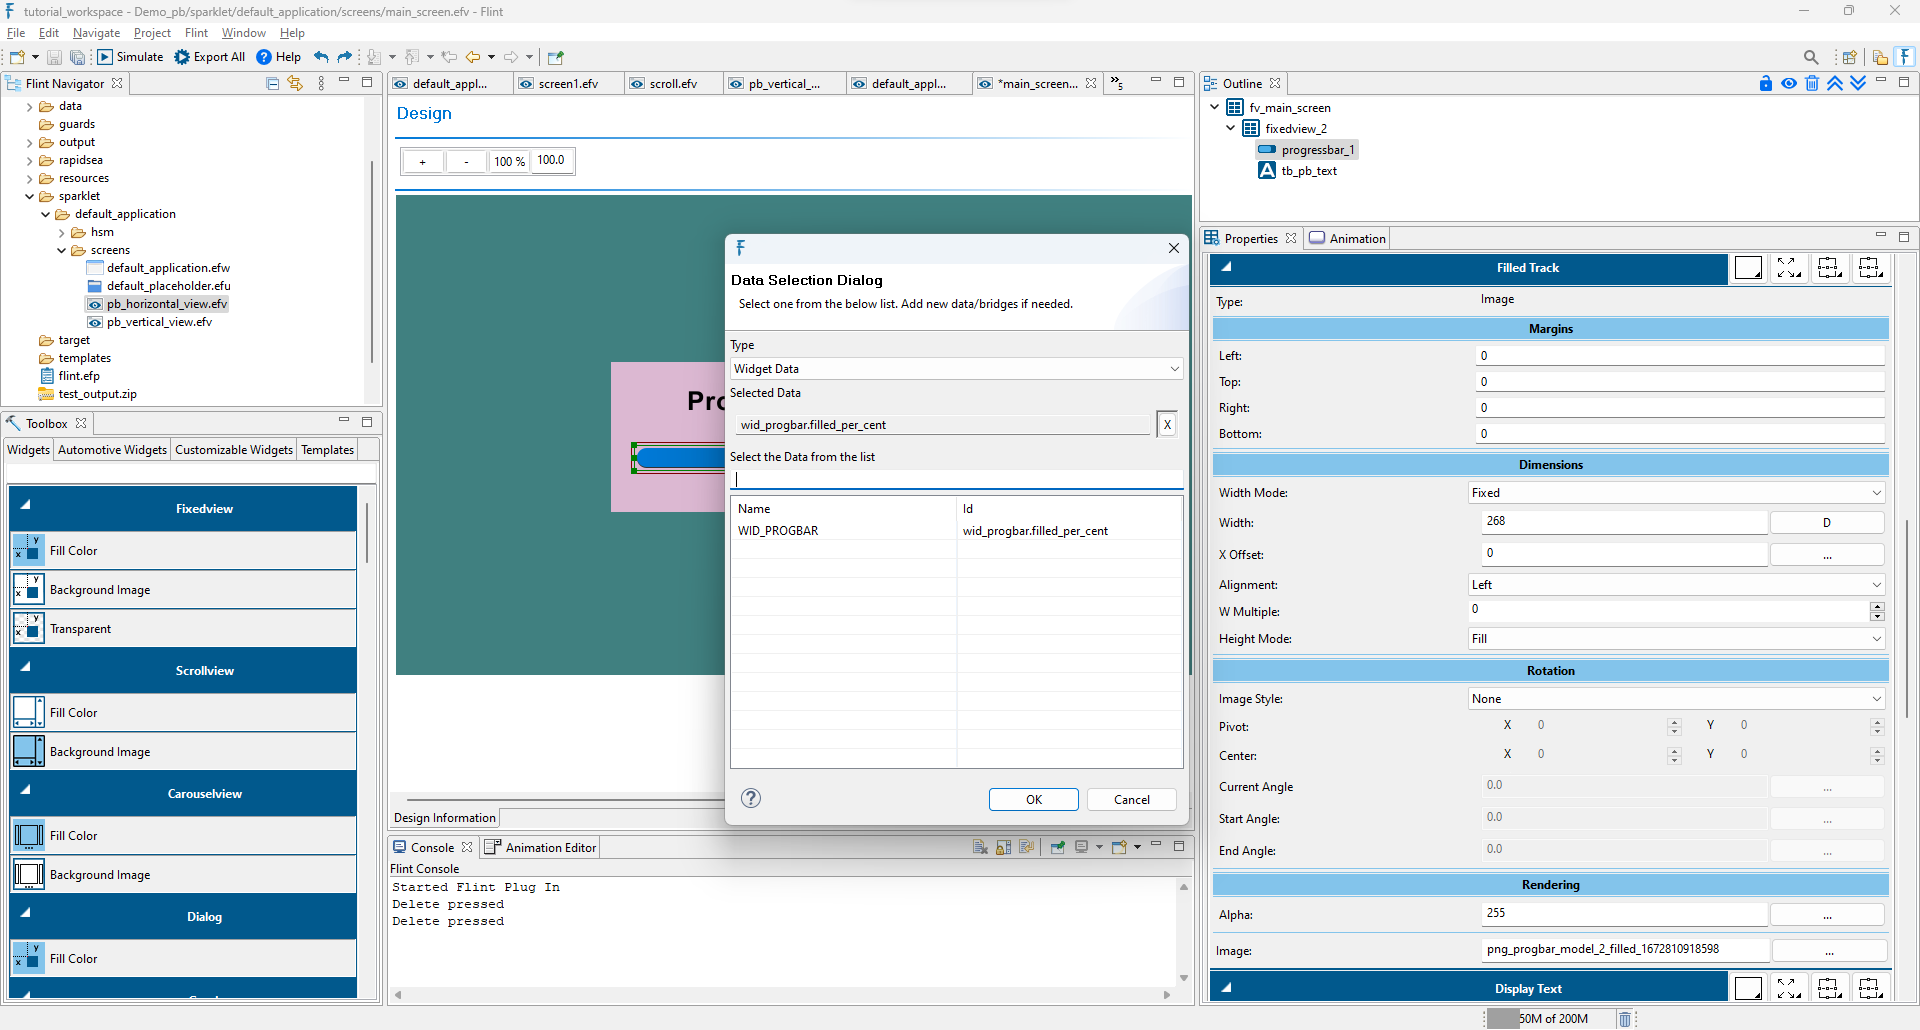Click OK in Data Selection Dialog
The width and height of the screenshot is (1920, 1030).
[1033, 800]
